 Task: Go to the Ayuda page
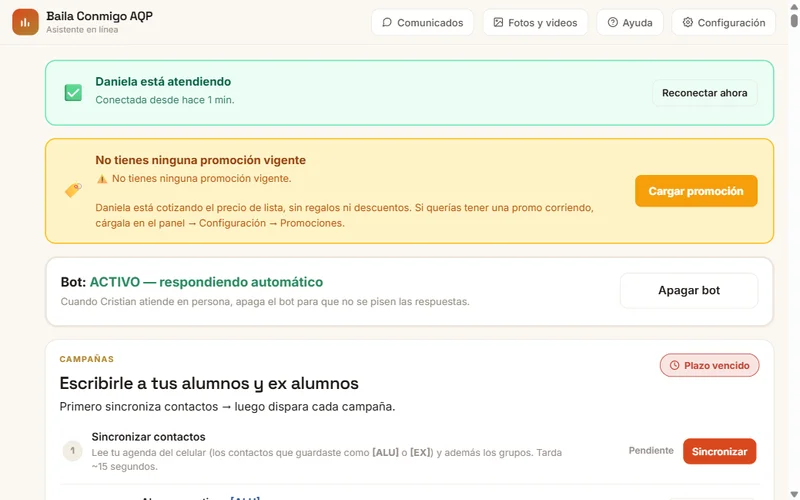pyautogui.click(x=630, y=22)
